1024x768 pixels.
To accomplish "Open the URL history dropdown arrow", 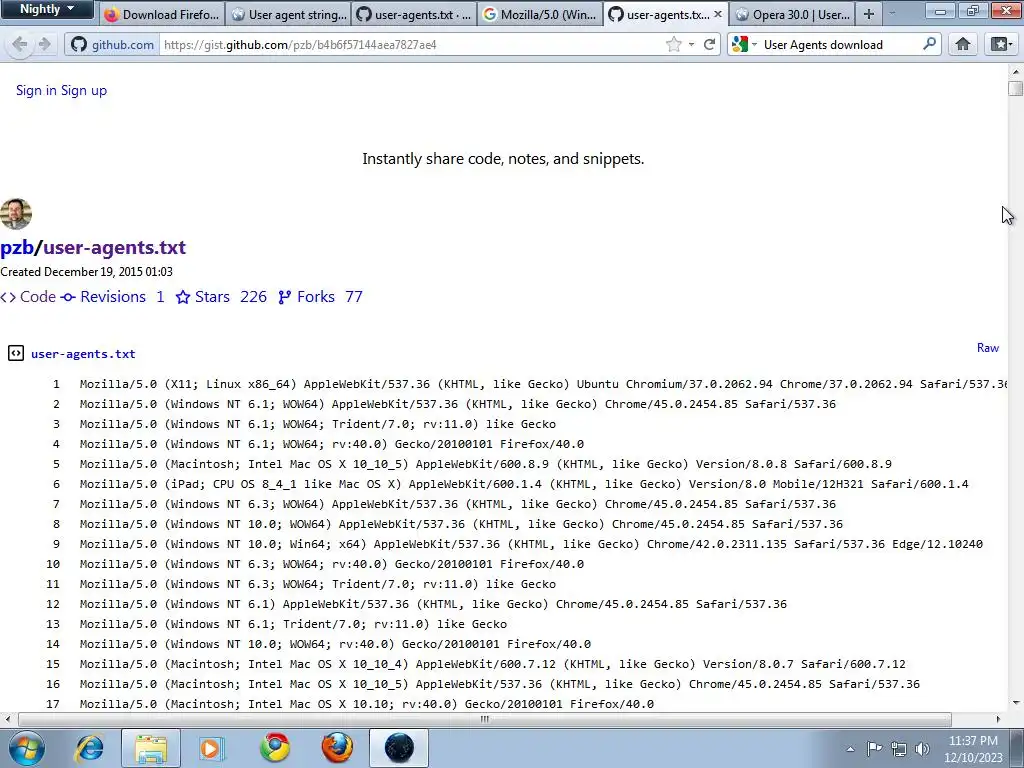I will [x=692, y=44].
